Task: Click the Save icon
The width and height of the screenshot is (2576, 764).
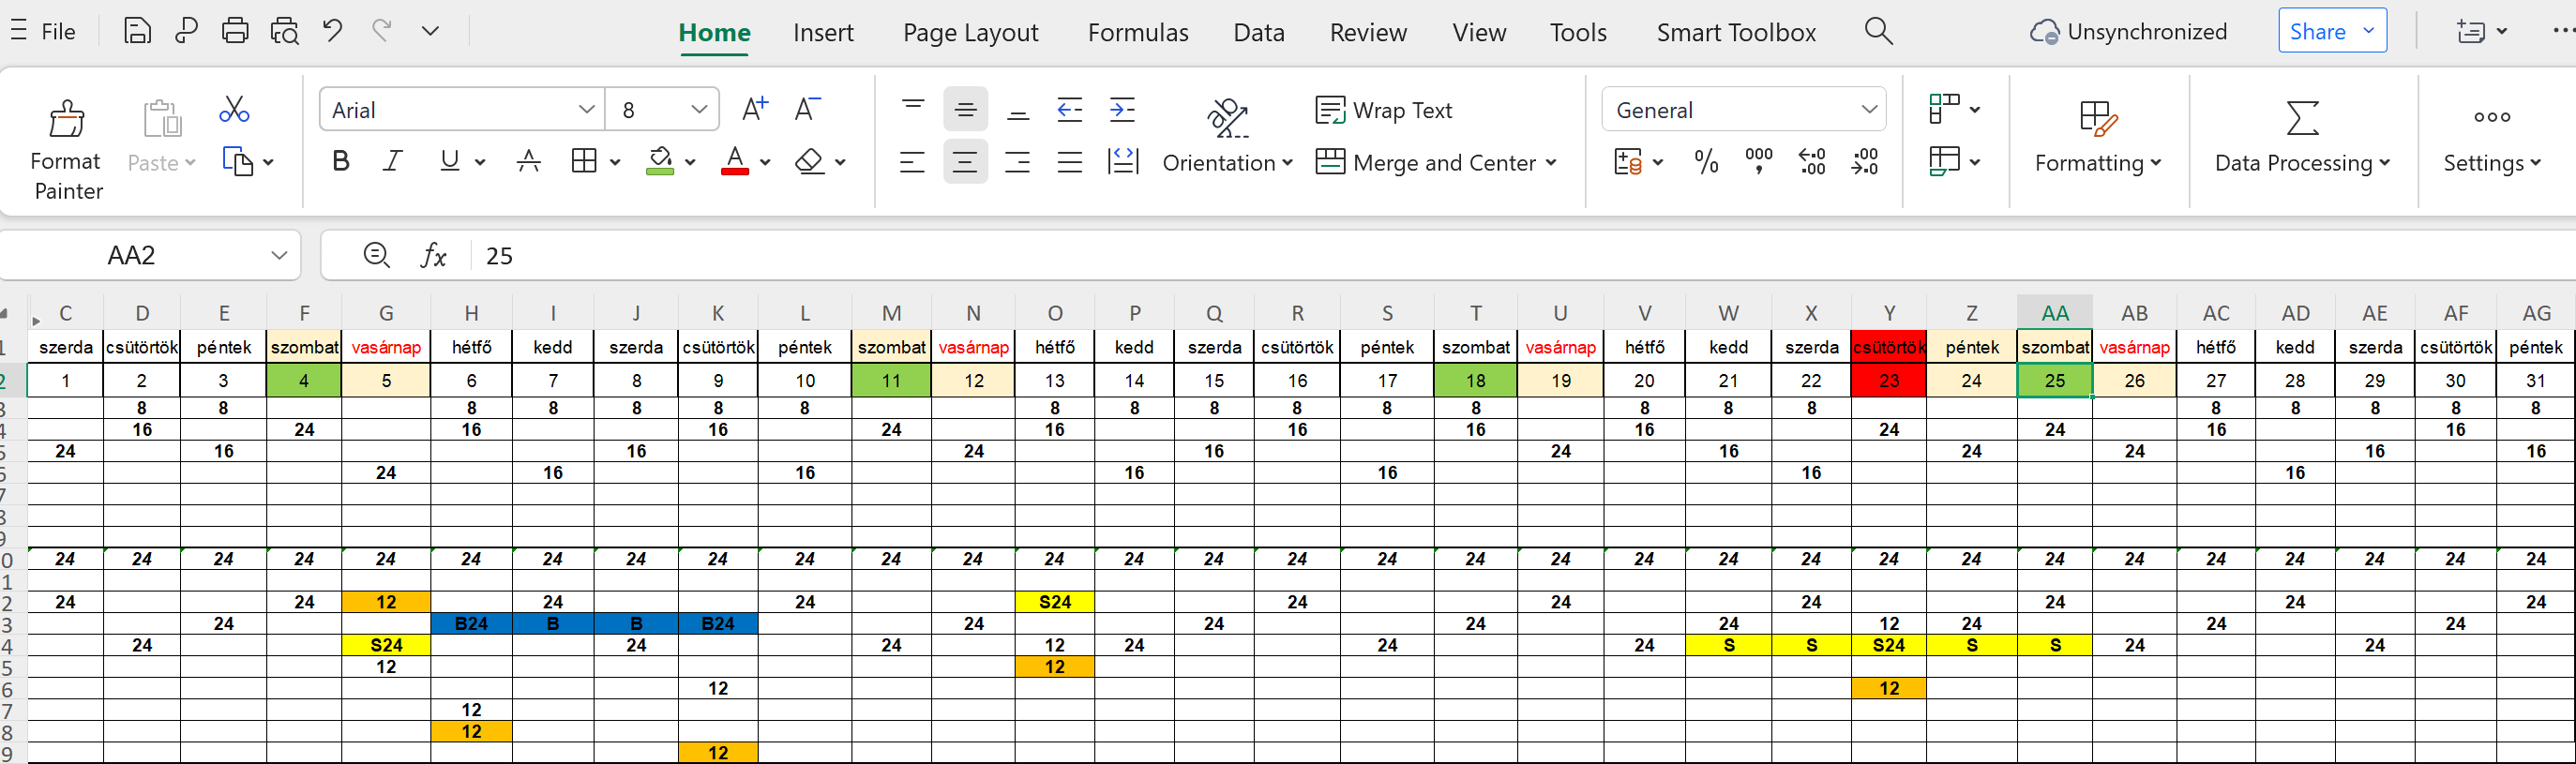Action: click(x=137, y=31)
